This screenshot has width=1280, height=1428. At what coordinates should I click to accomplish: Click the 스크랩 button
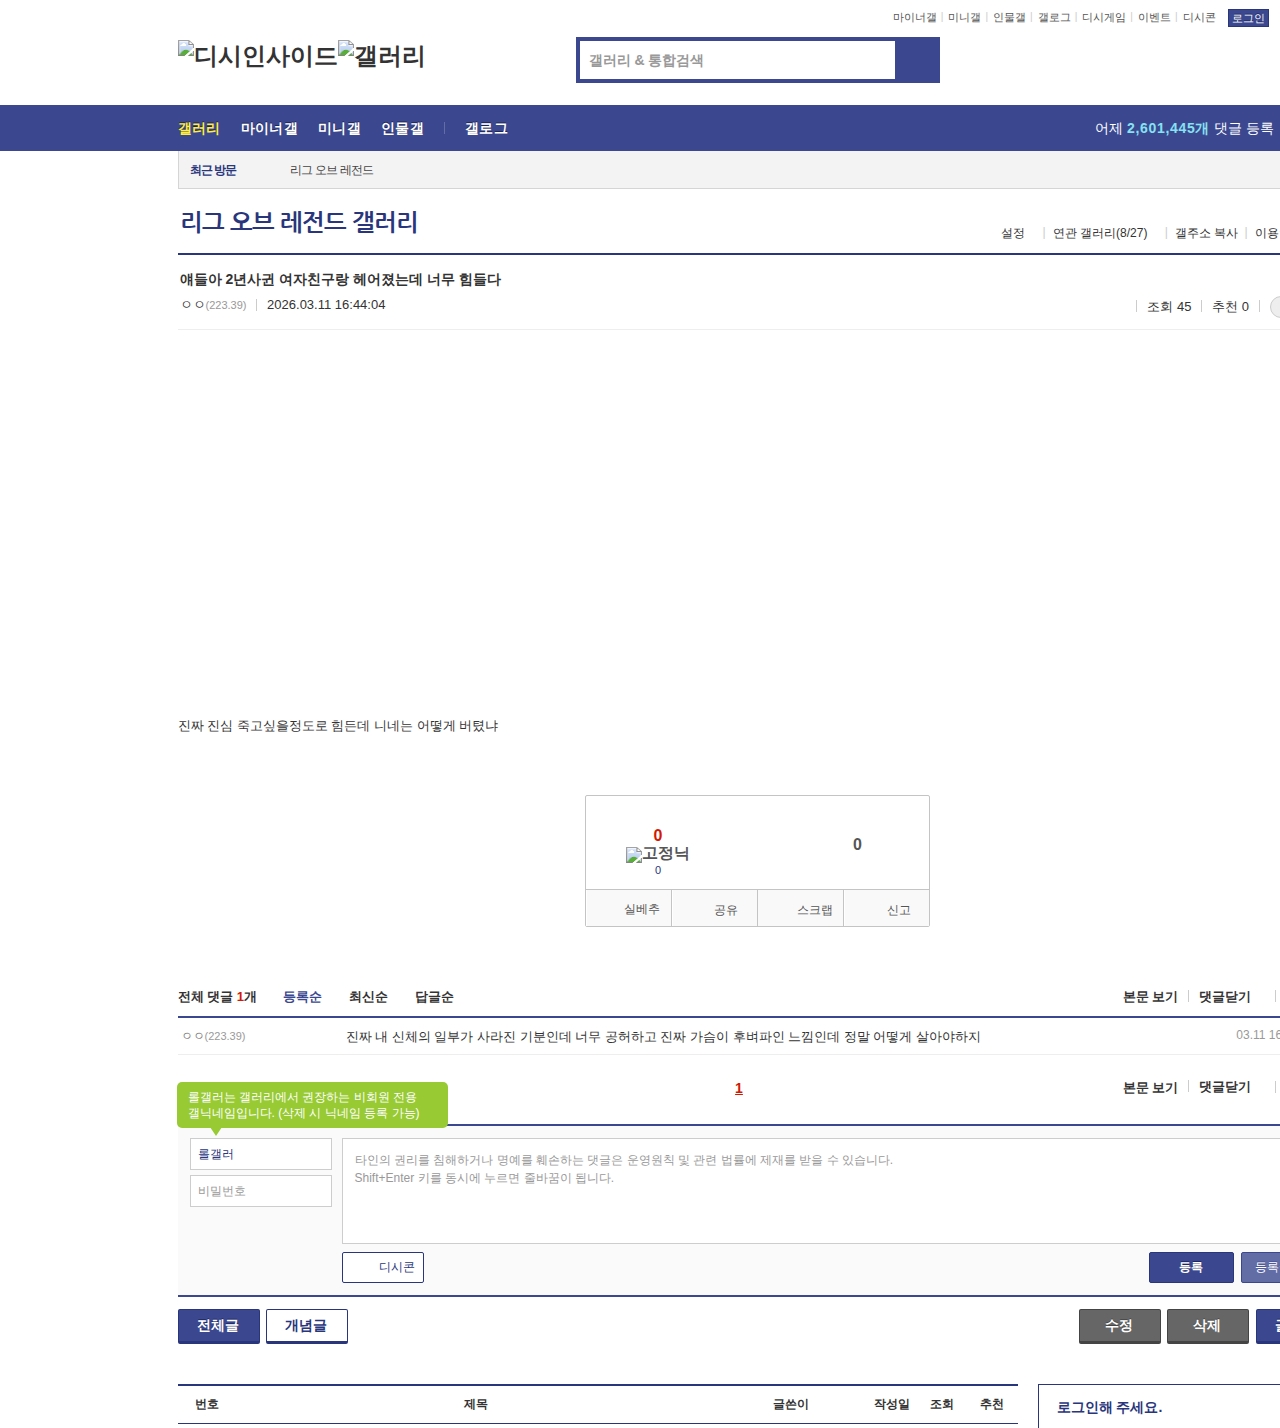pyautogui.click(x=801, y=909)
